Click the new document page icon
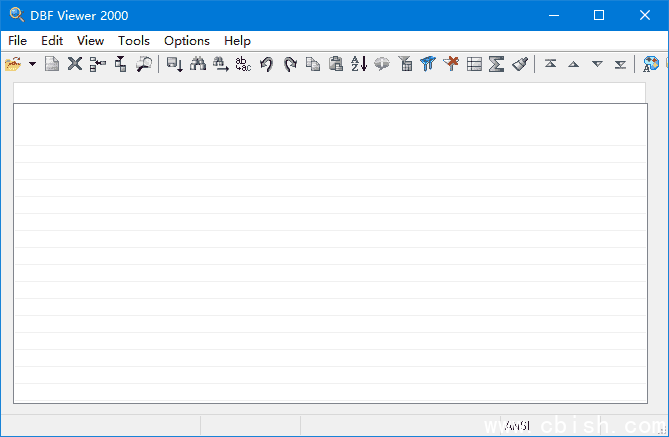 (x=52, y=64)
